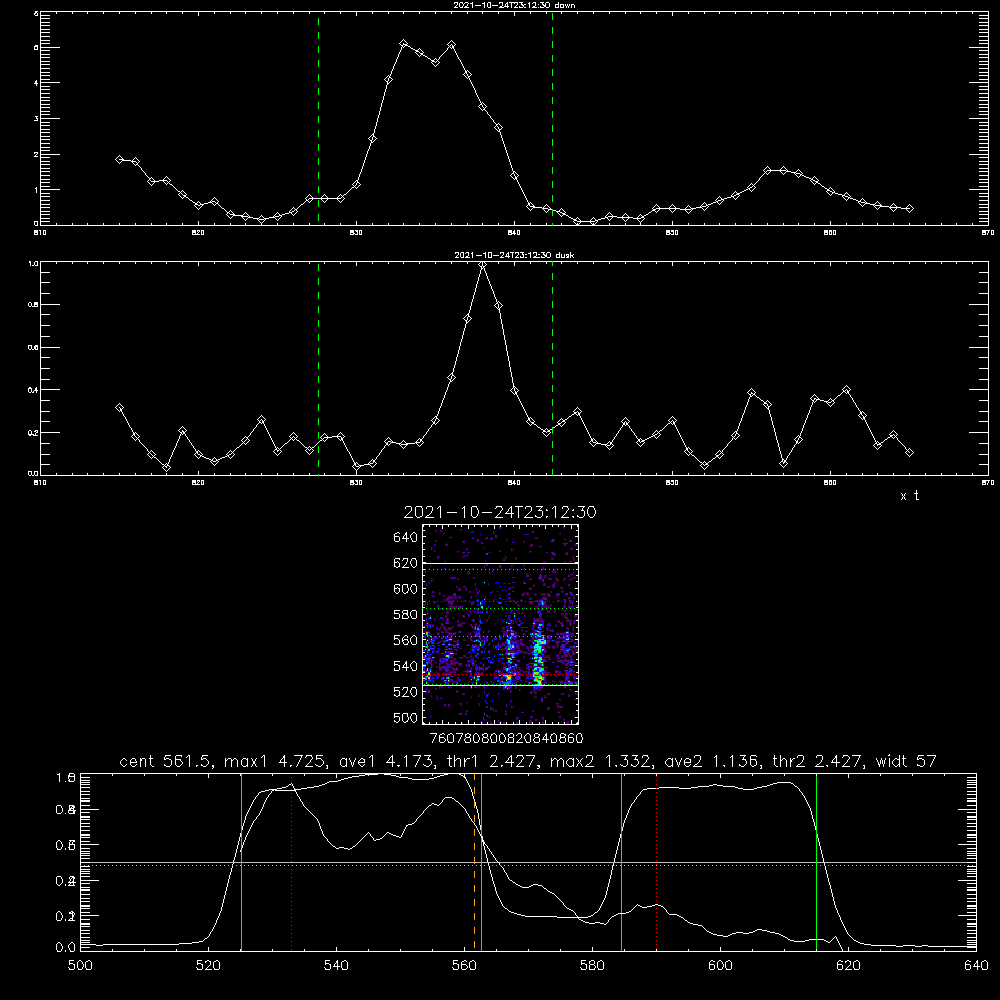This screenshot has height=1000, width=1000.
Task: Click the 'ave2 1.136' value
Action: (x=712, y=761)
